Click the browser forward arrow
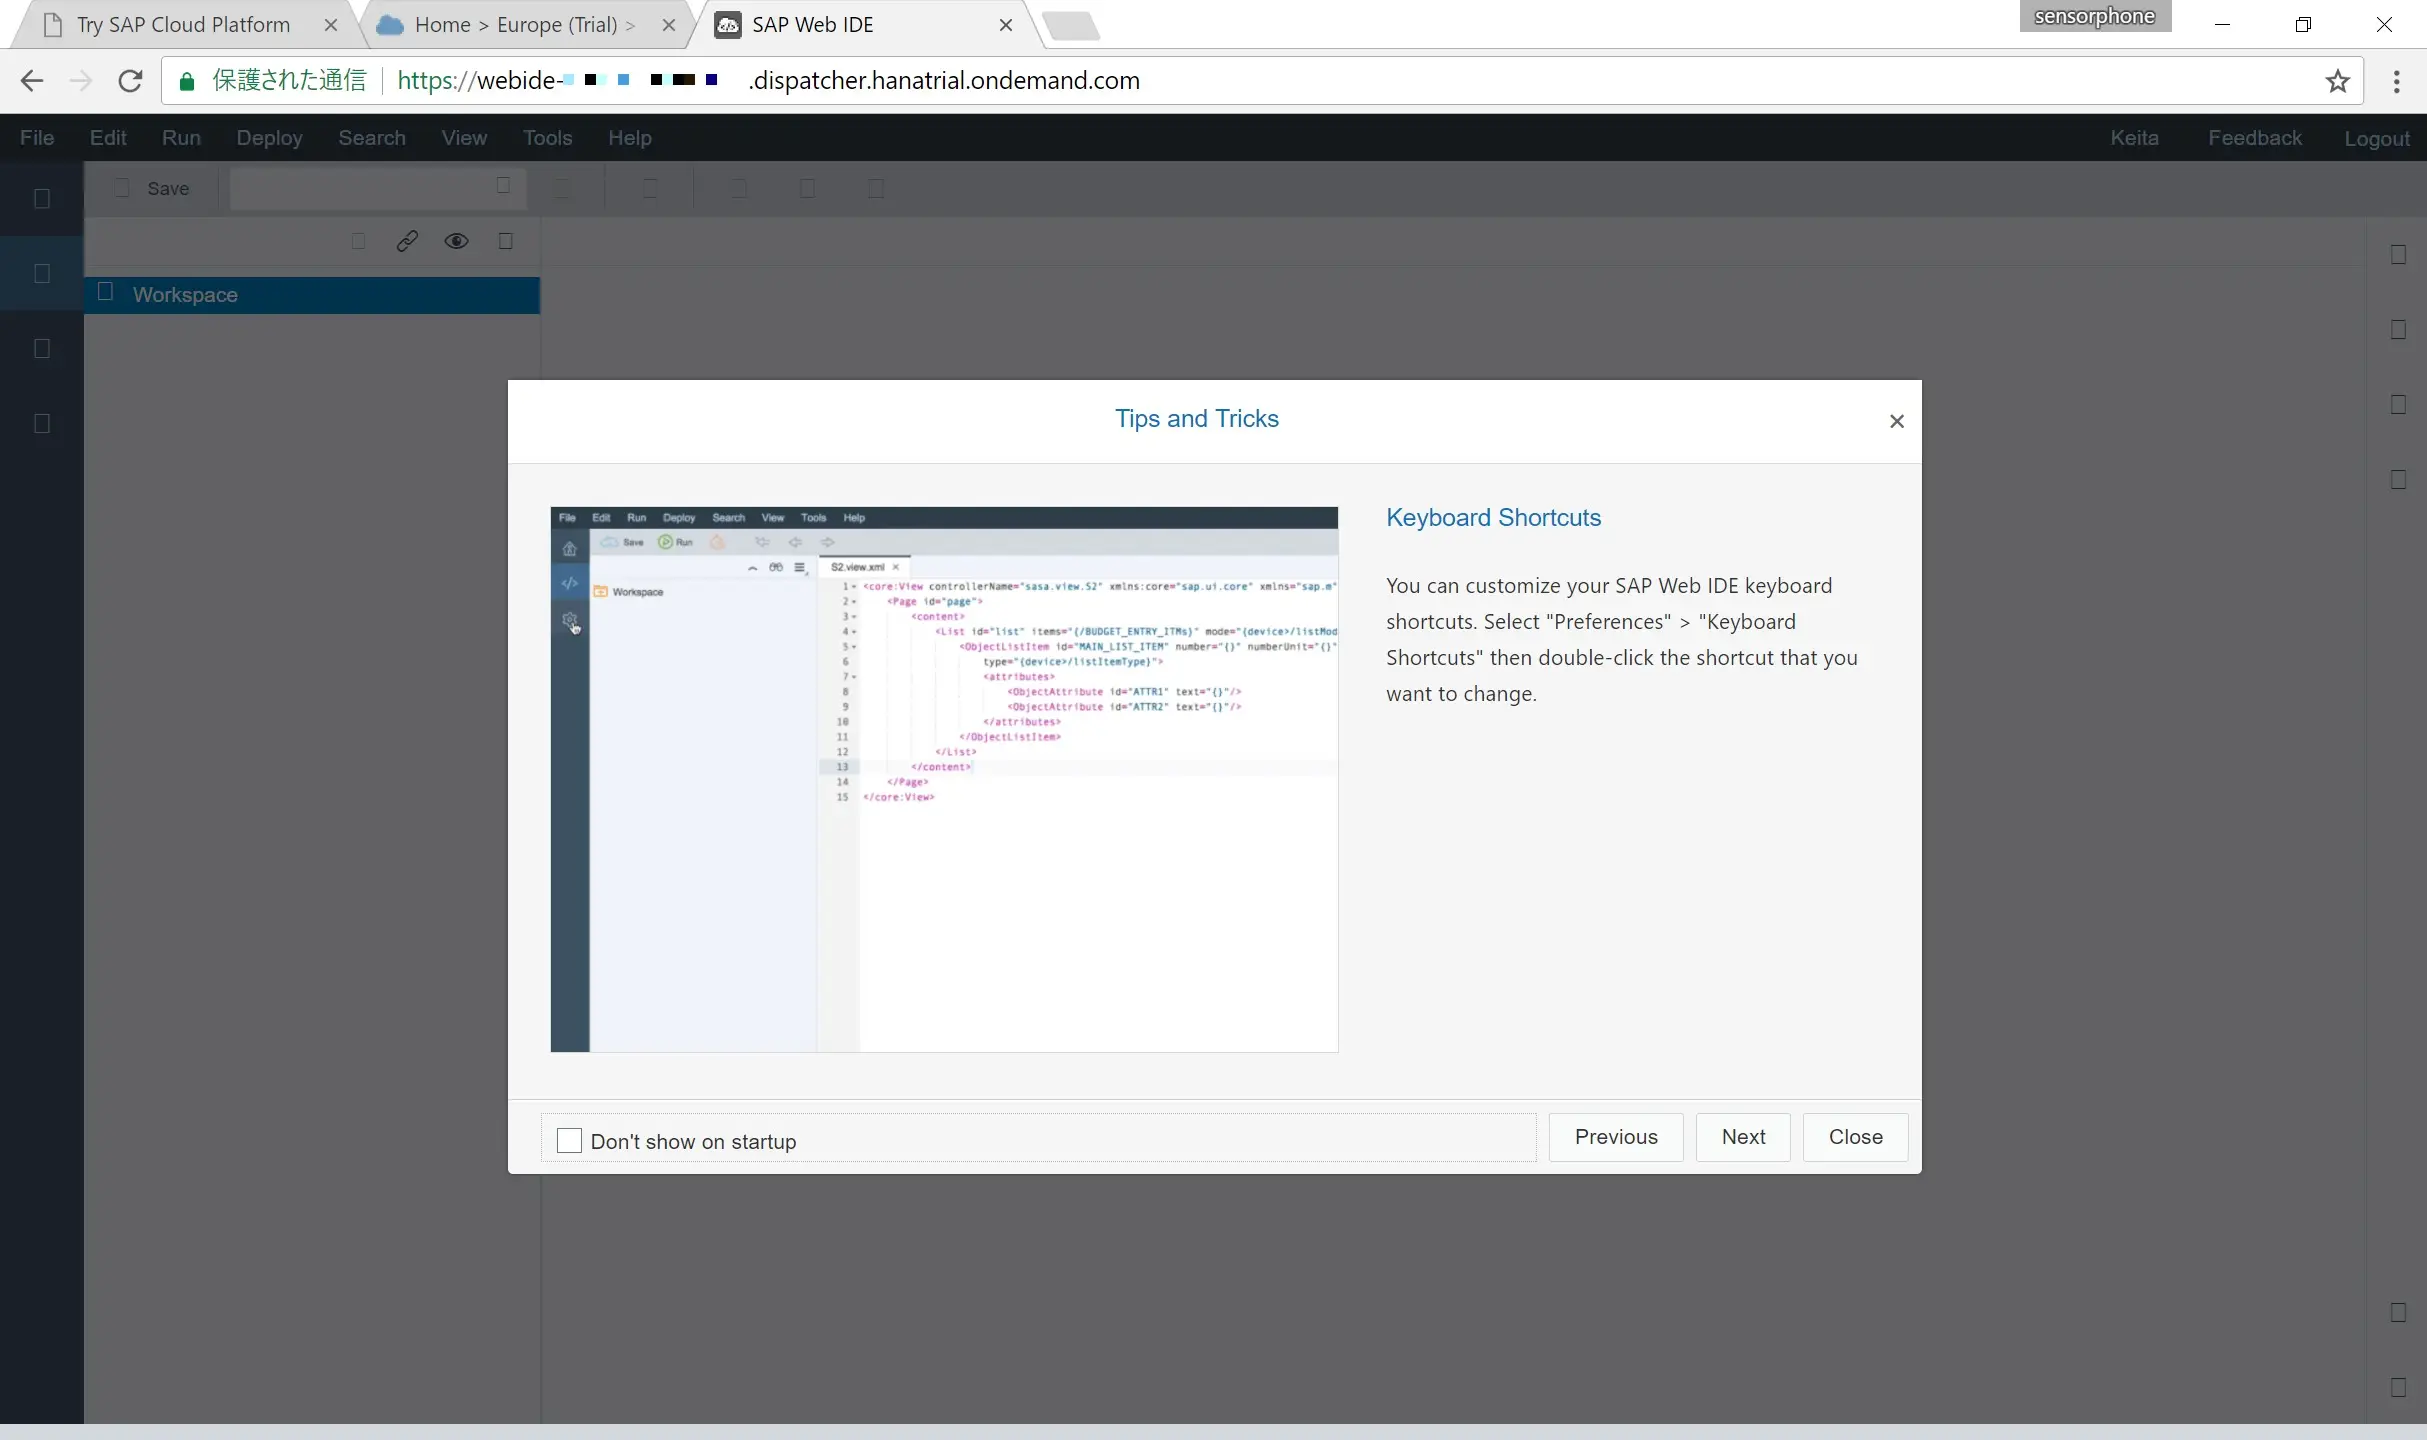The width and height of the screenshot is (2427, 1440). [x=81, y=81]
